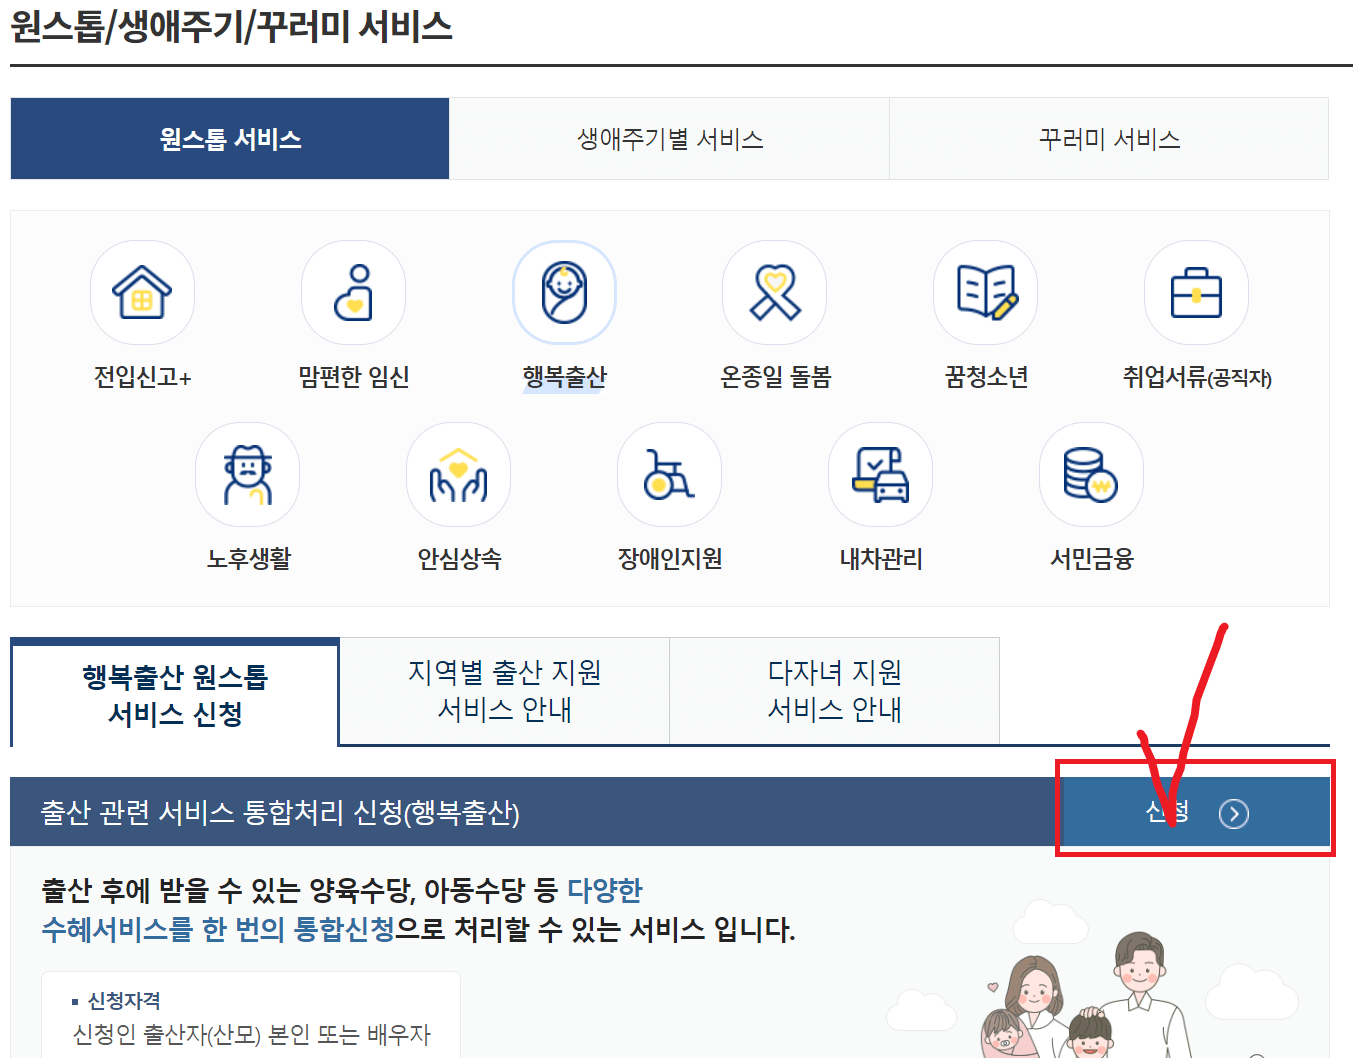Open the 다자녀 지원 서비스 안내 tab
The image size is (1353, 1058).
[x=834, y=691]
